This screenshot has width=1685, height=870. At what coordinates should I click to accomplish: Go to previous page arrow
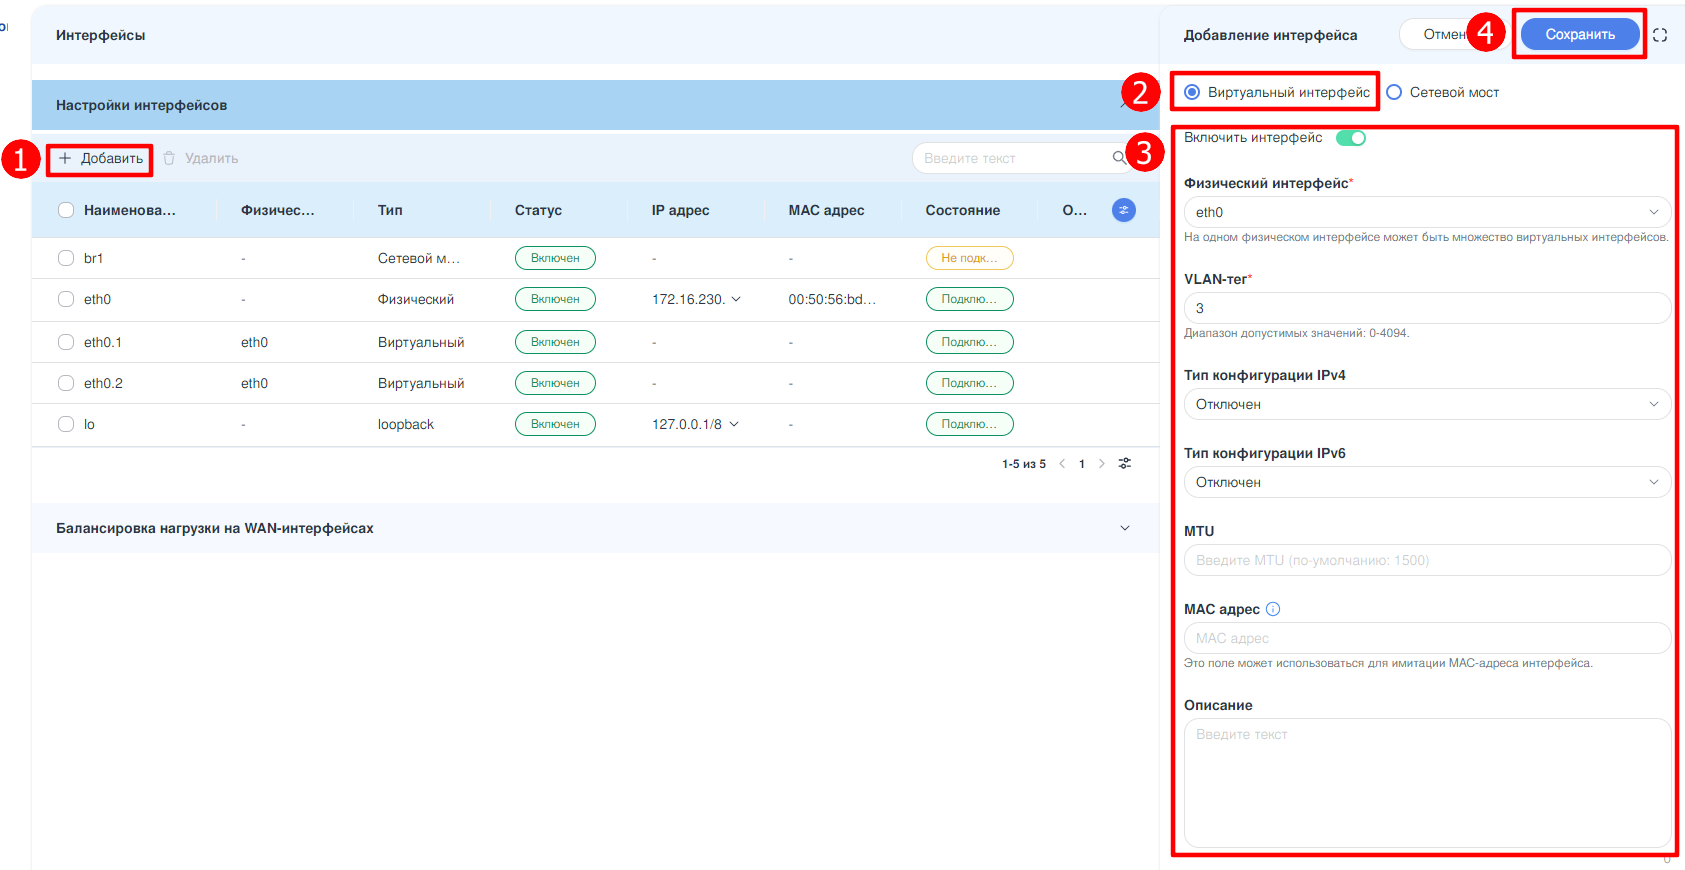(1062, 464)
